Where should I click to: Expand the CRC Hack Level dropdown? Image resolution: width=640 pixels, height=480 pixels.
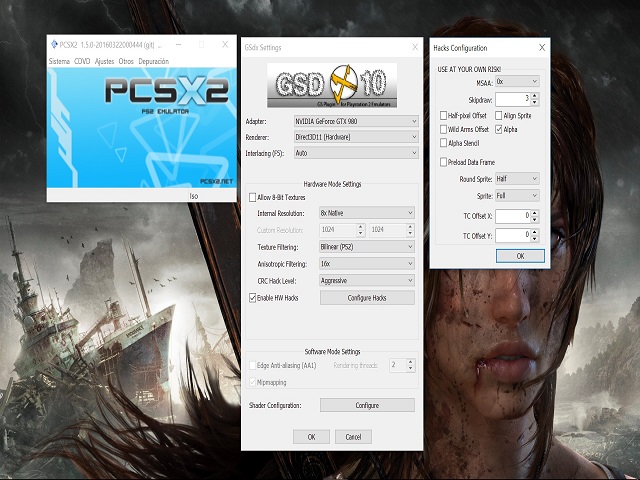pos(367,280)
